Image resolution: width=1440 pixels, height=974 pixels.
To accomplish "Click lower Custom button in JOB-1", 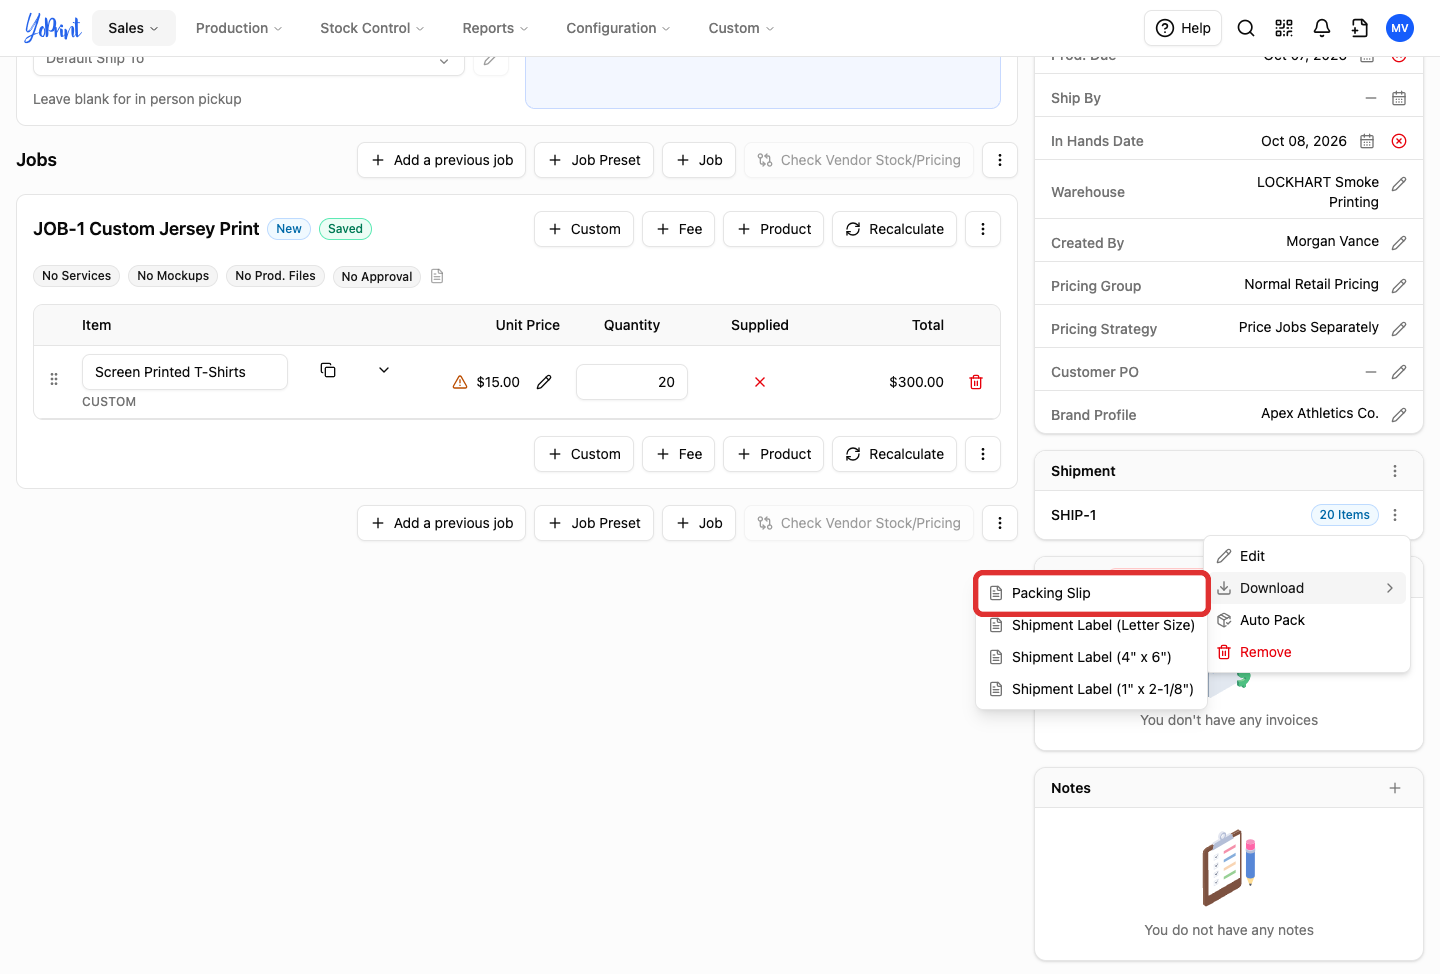I will pos(584,454).
